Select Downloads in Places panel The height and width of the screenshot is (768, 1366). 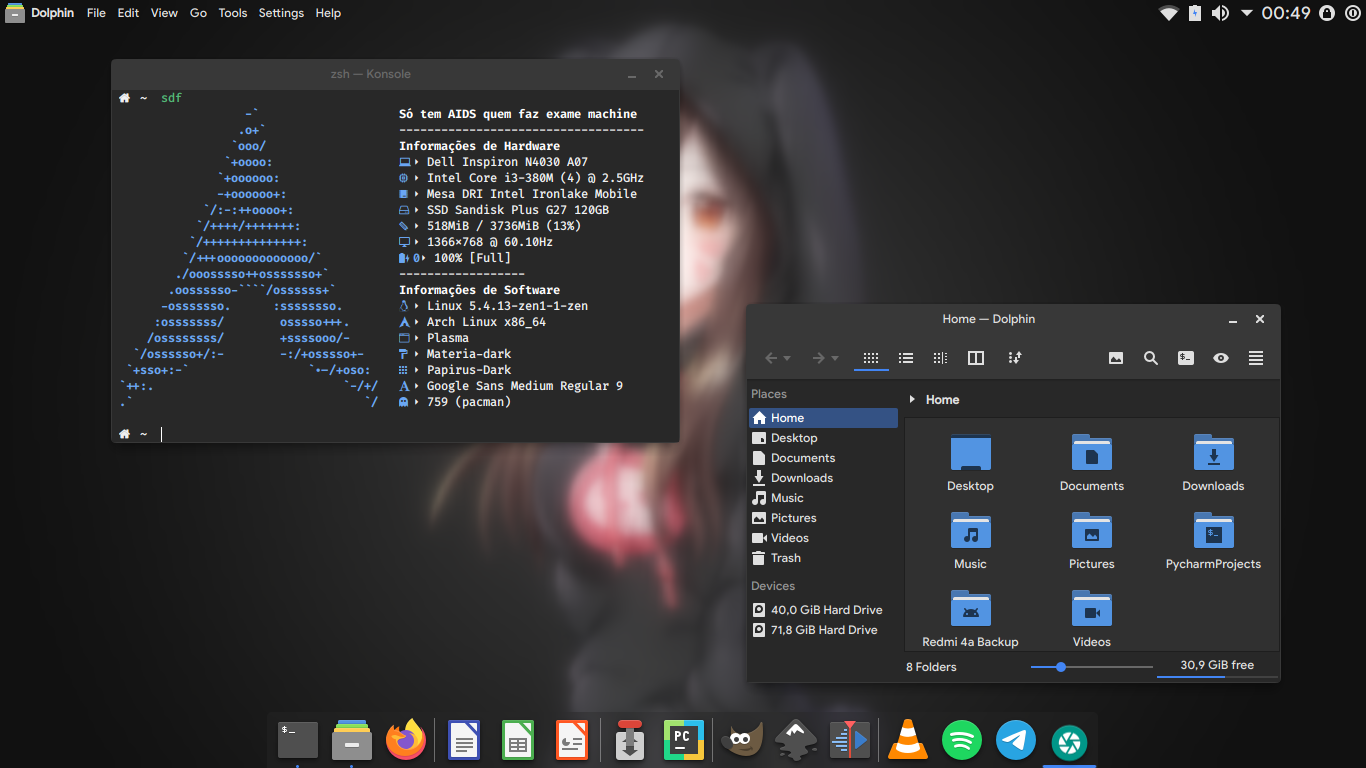[823, 478]
